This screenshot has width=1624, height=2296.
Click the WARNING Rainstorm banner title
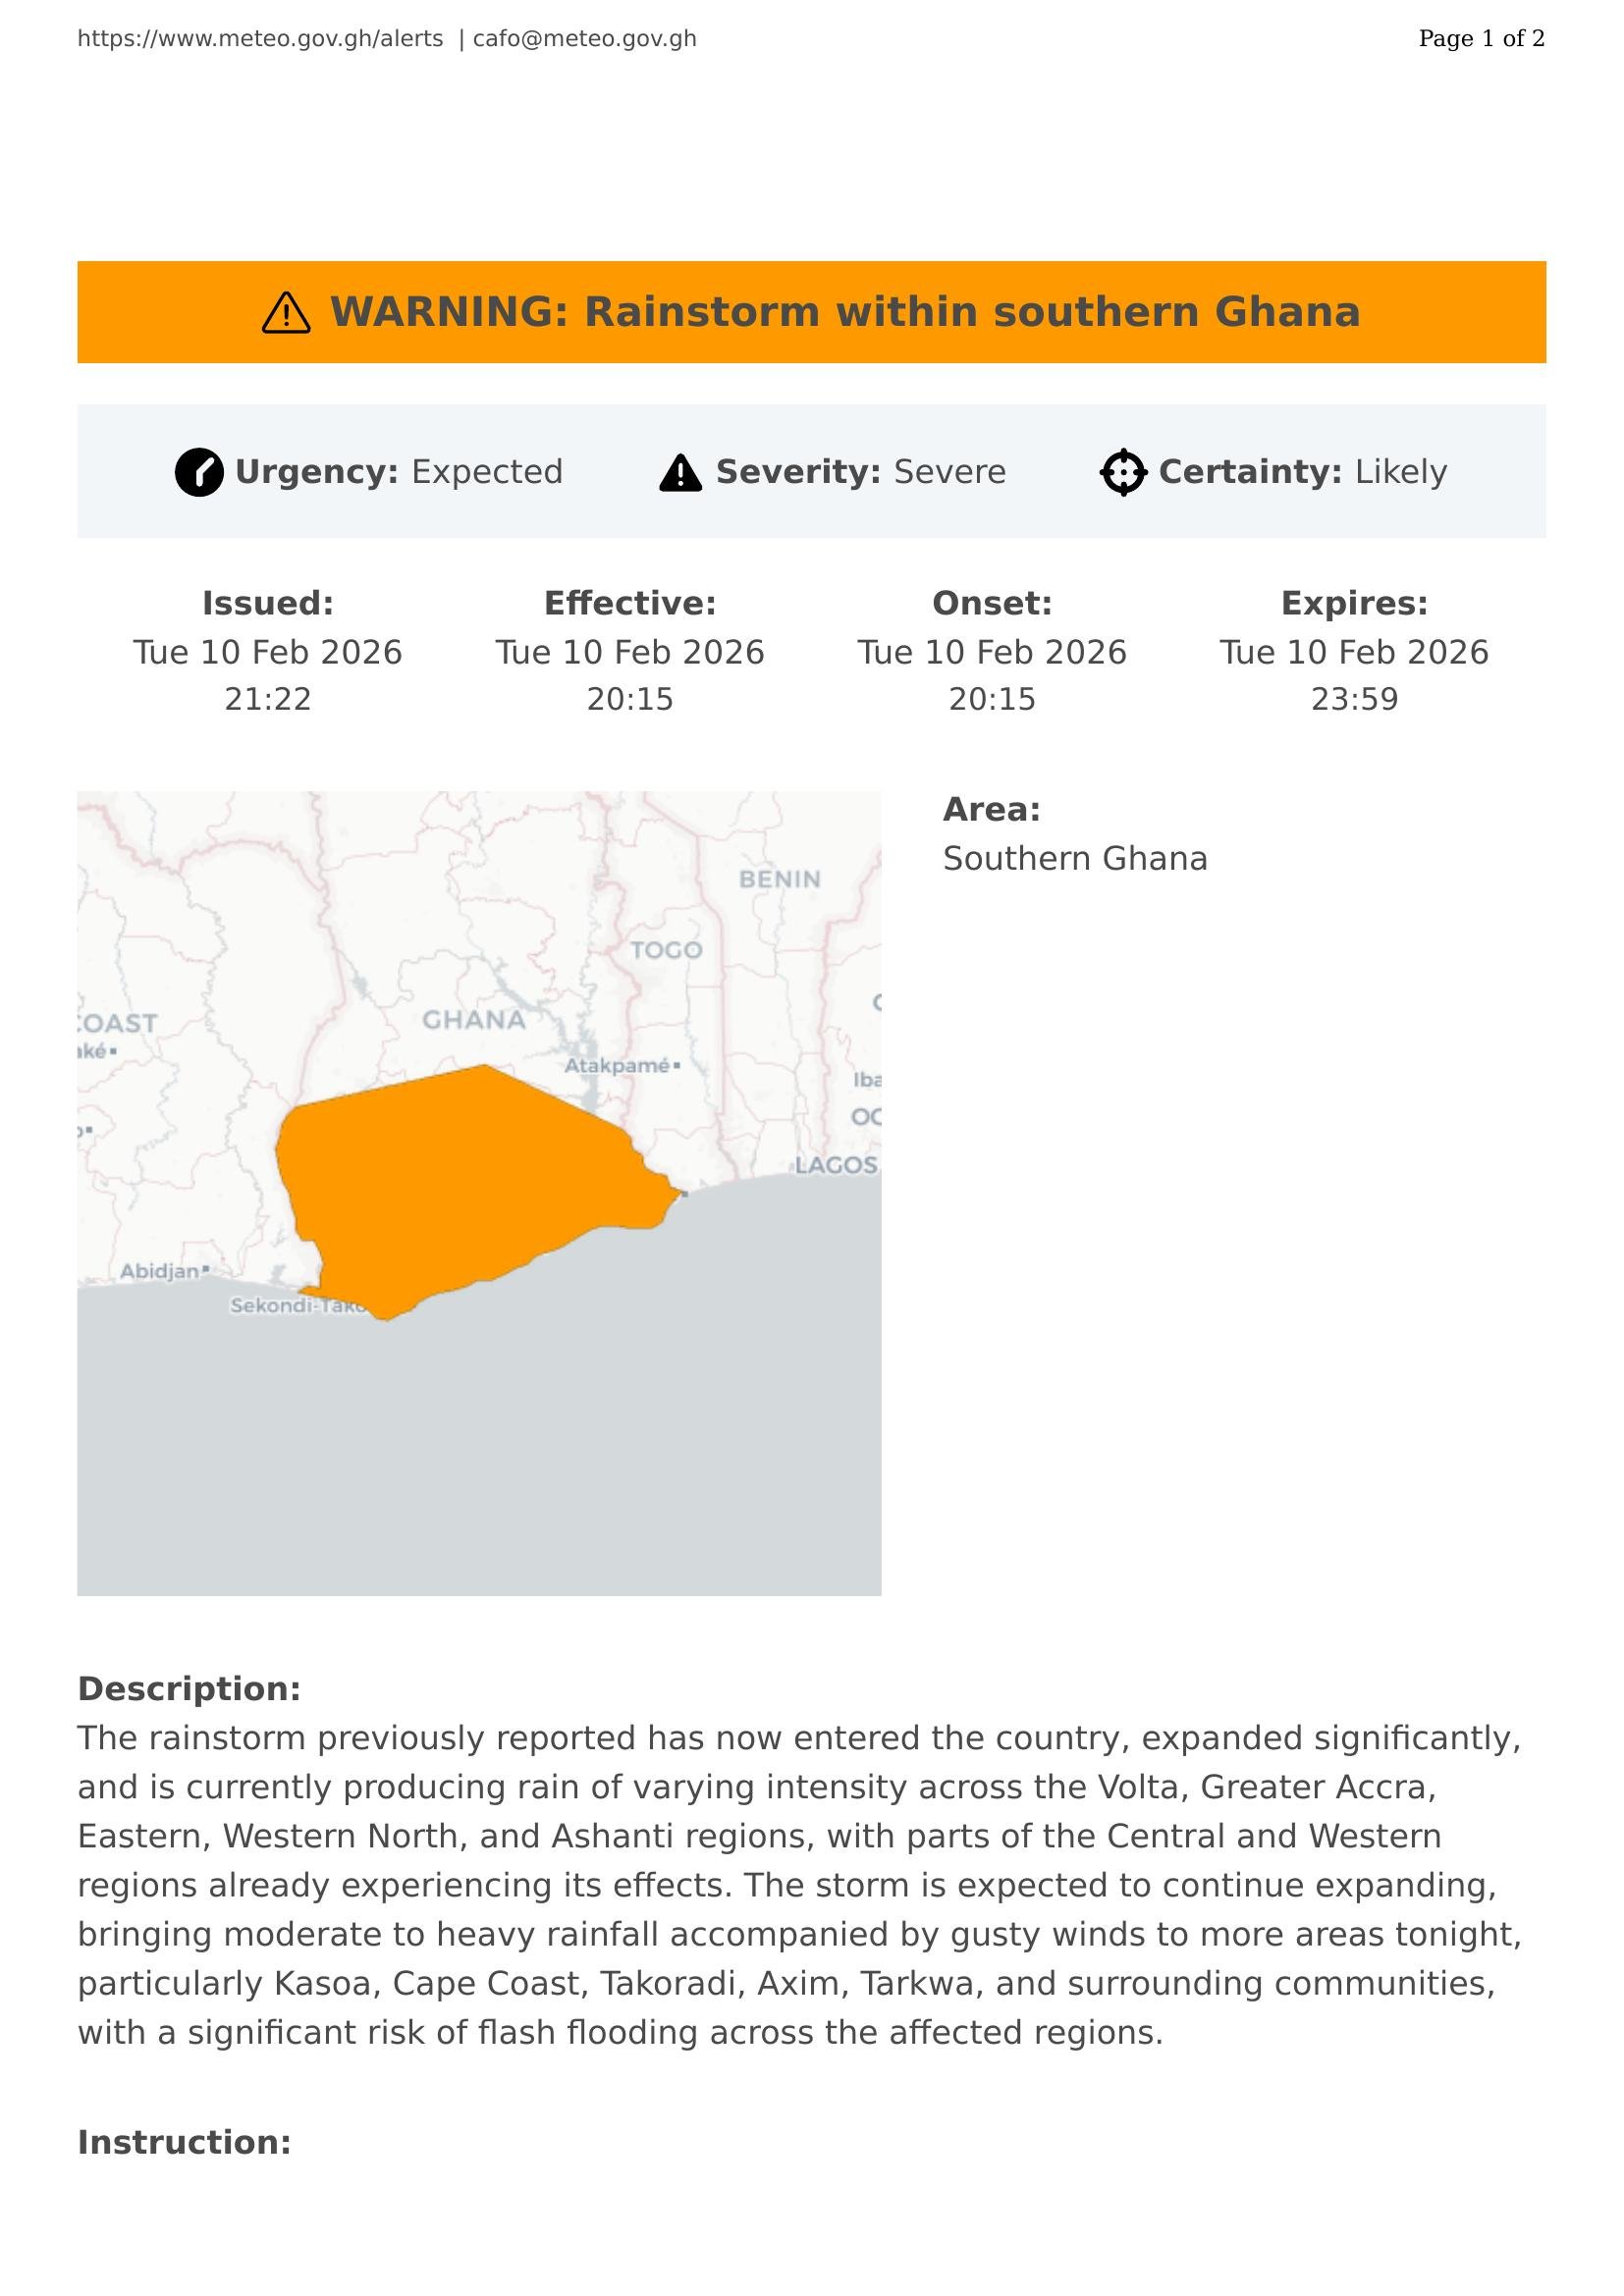[844, 312]
